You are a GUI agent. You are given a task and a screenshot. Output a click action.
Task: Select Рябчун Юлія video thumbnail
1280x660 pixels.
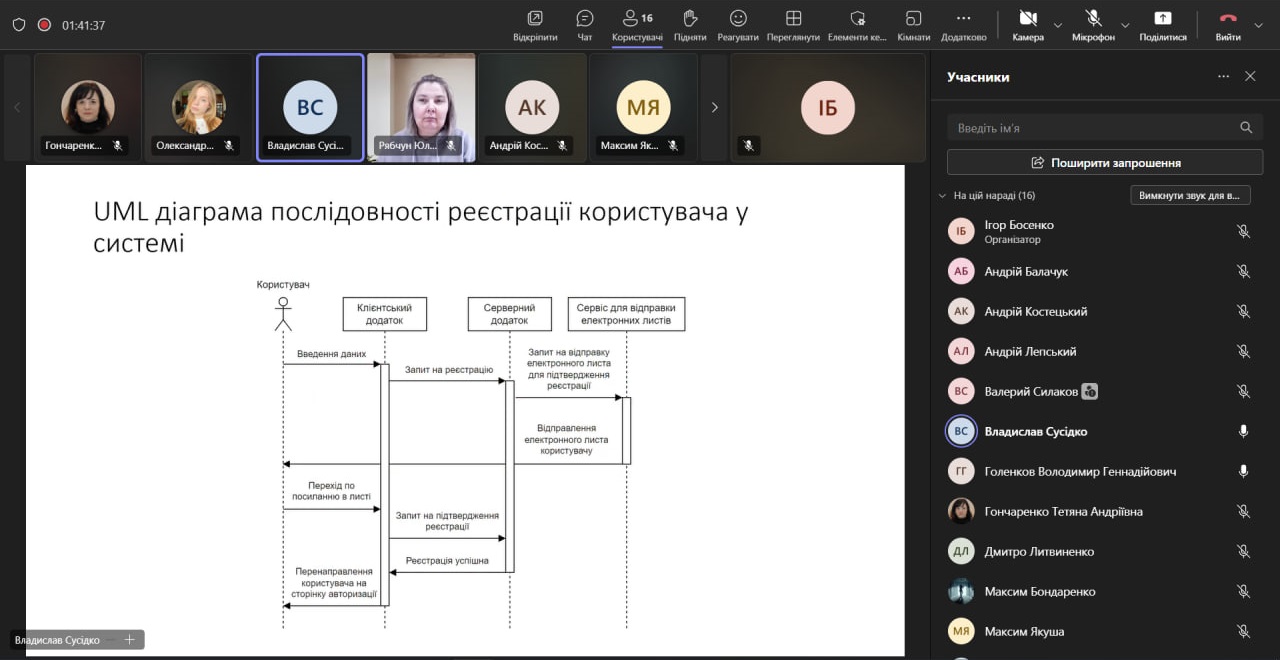tap(421, 107)
